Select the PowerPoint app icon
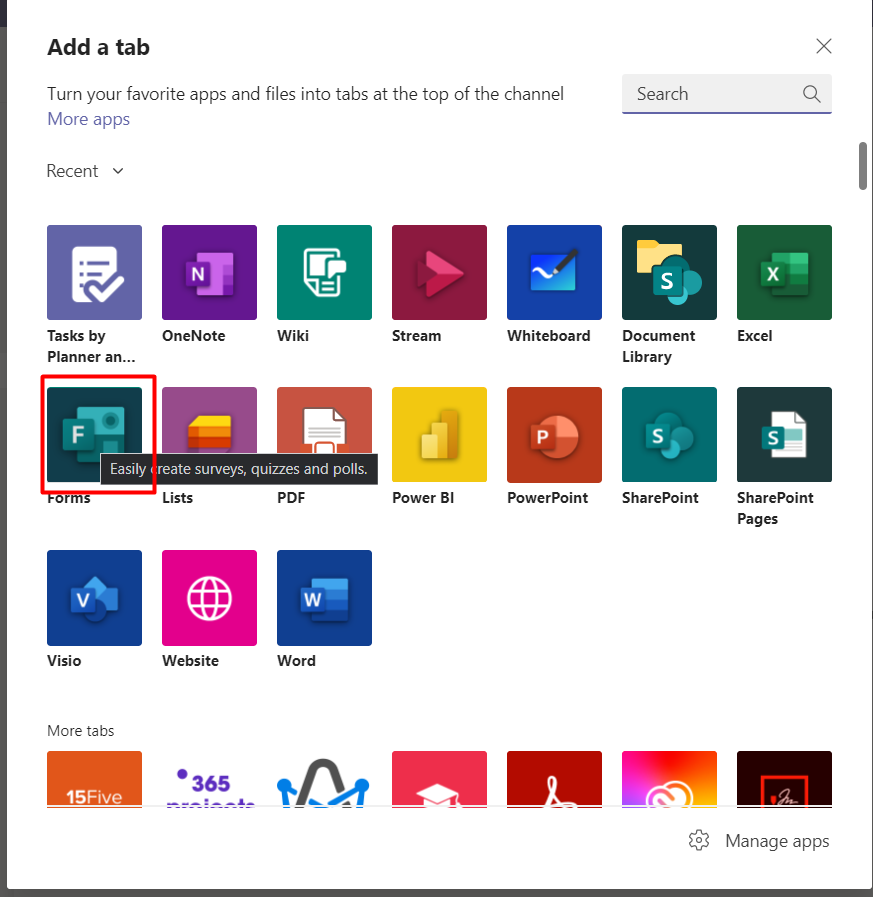 554,434
